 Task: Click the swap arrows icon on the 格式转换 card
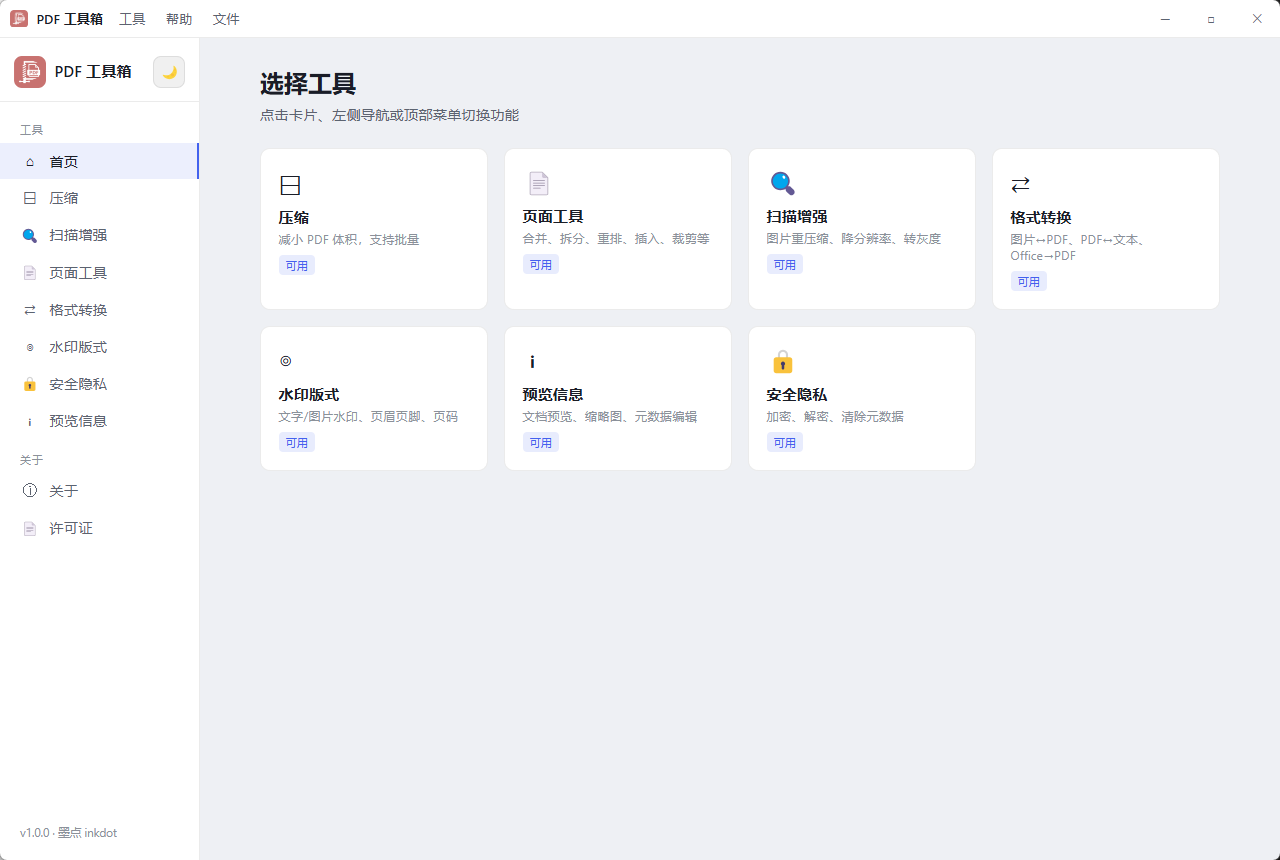coord(1020,185)
